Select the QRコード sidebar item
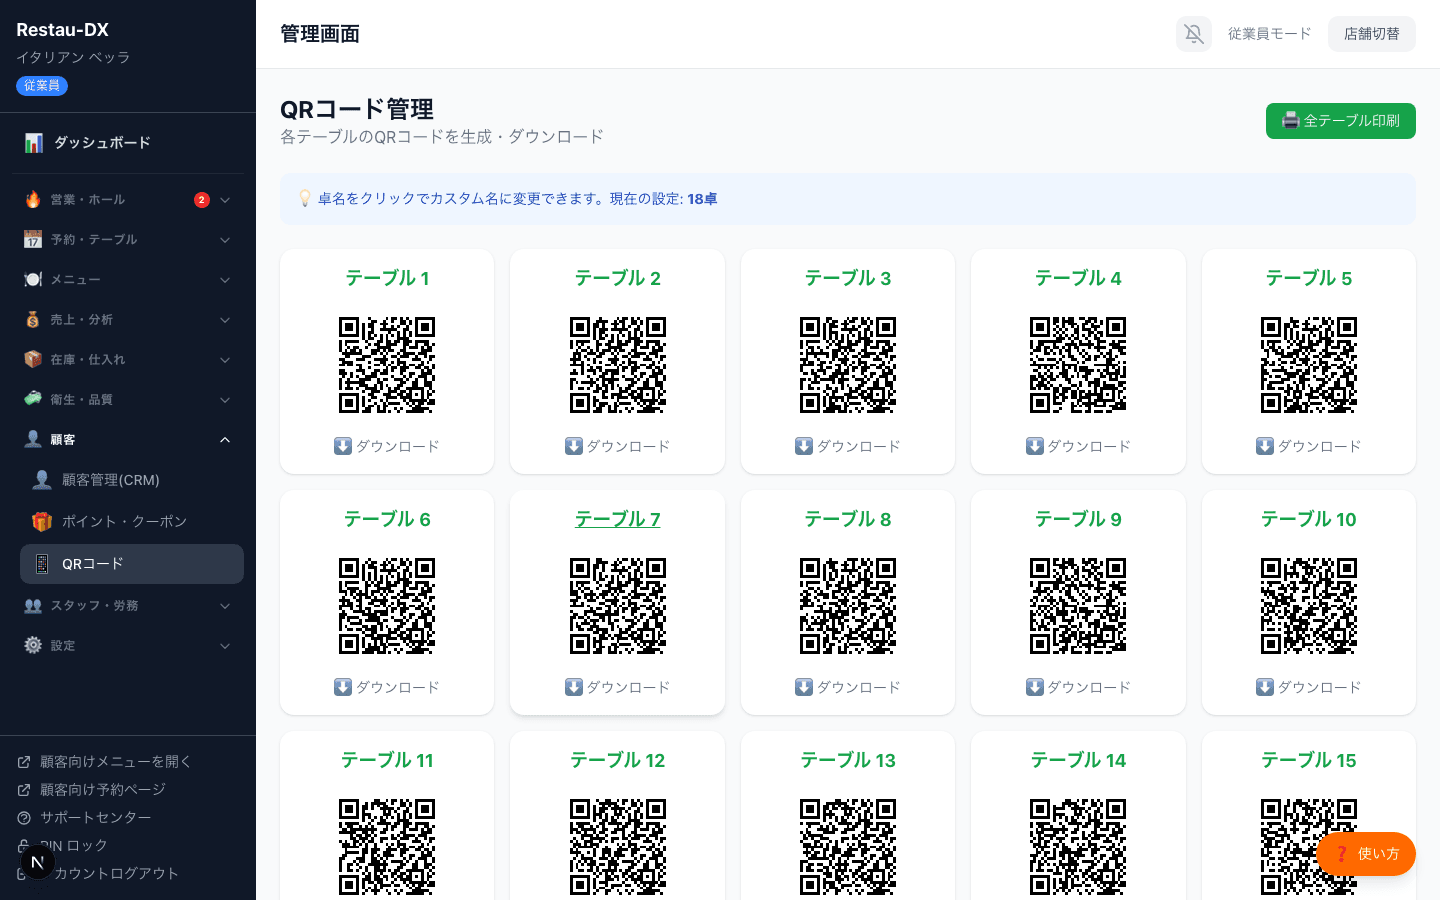This screenshot has width=1440, height=900. (x=132, y=564)
